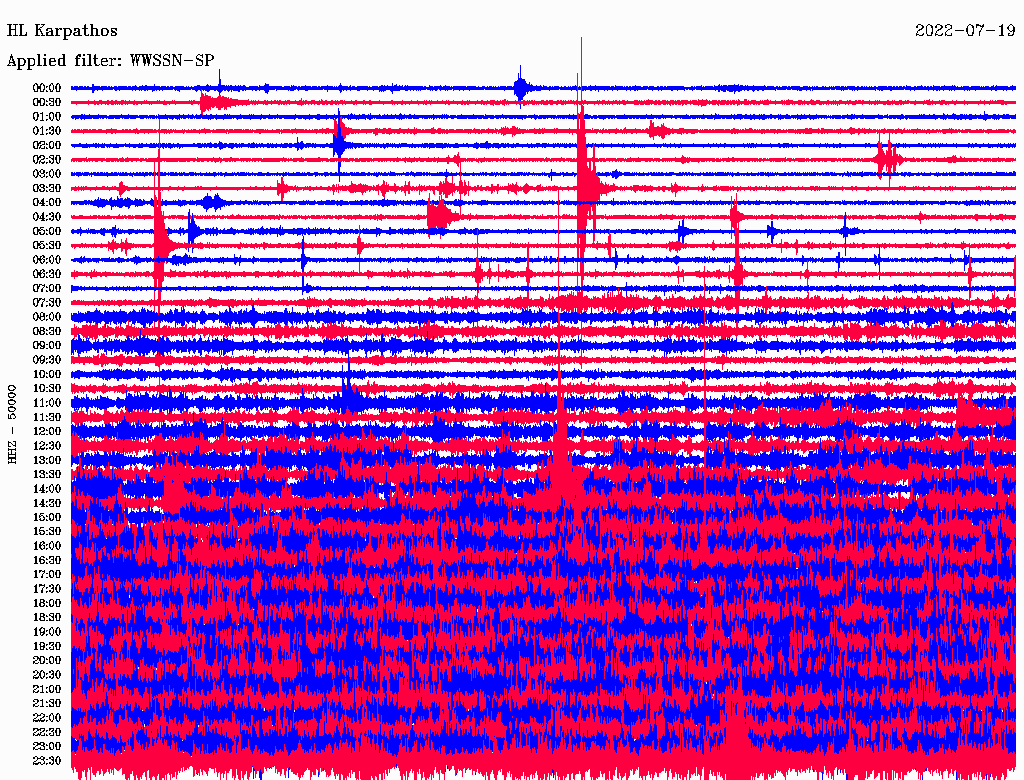Image resolution: width=1024 pixels, height=780 pixels.
Task: Select the '03:30' time label
Action: pos(47,189)
